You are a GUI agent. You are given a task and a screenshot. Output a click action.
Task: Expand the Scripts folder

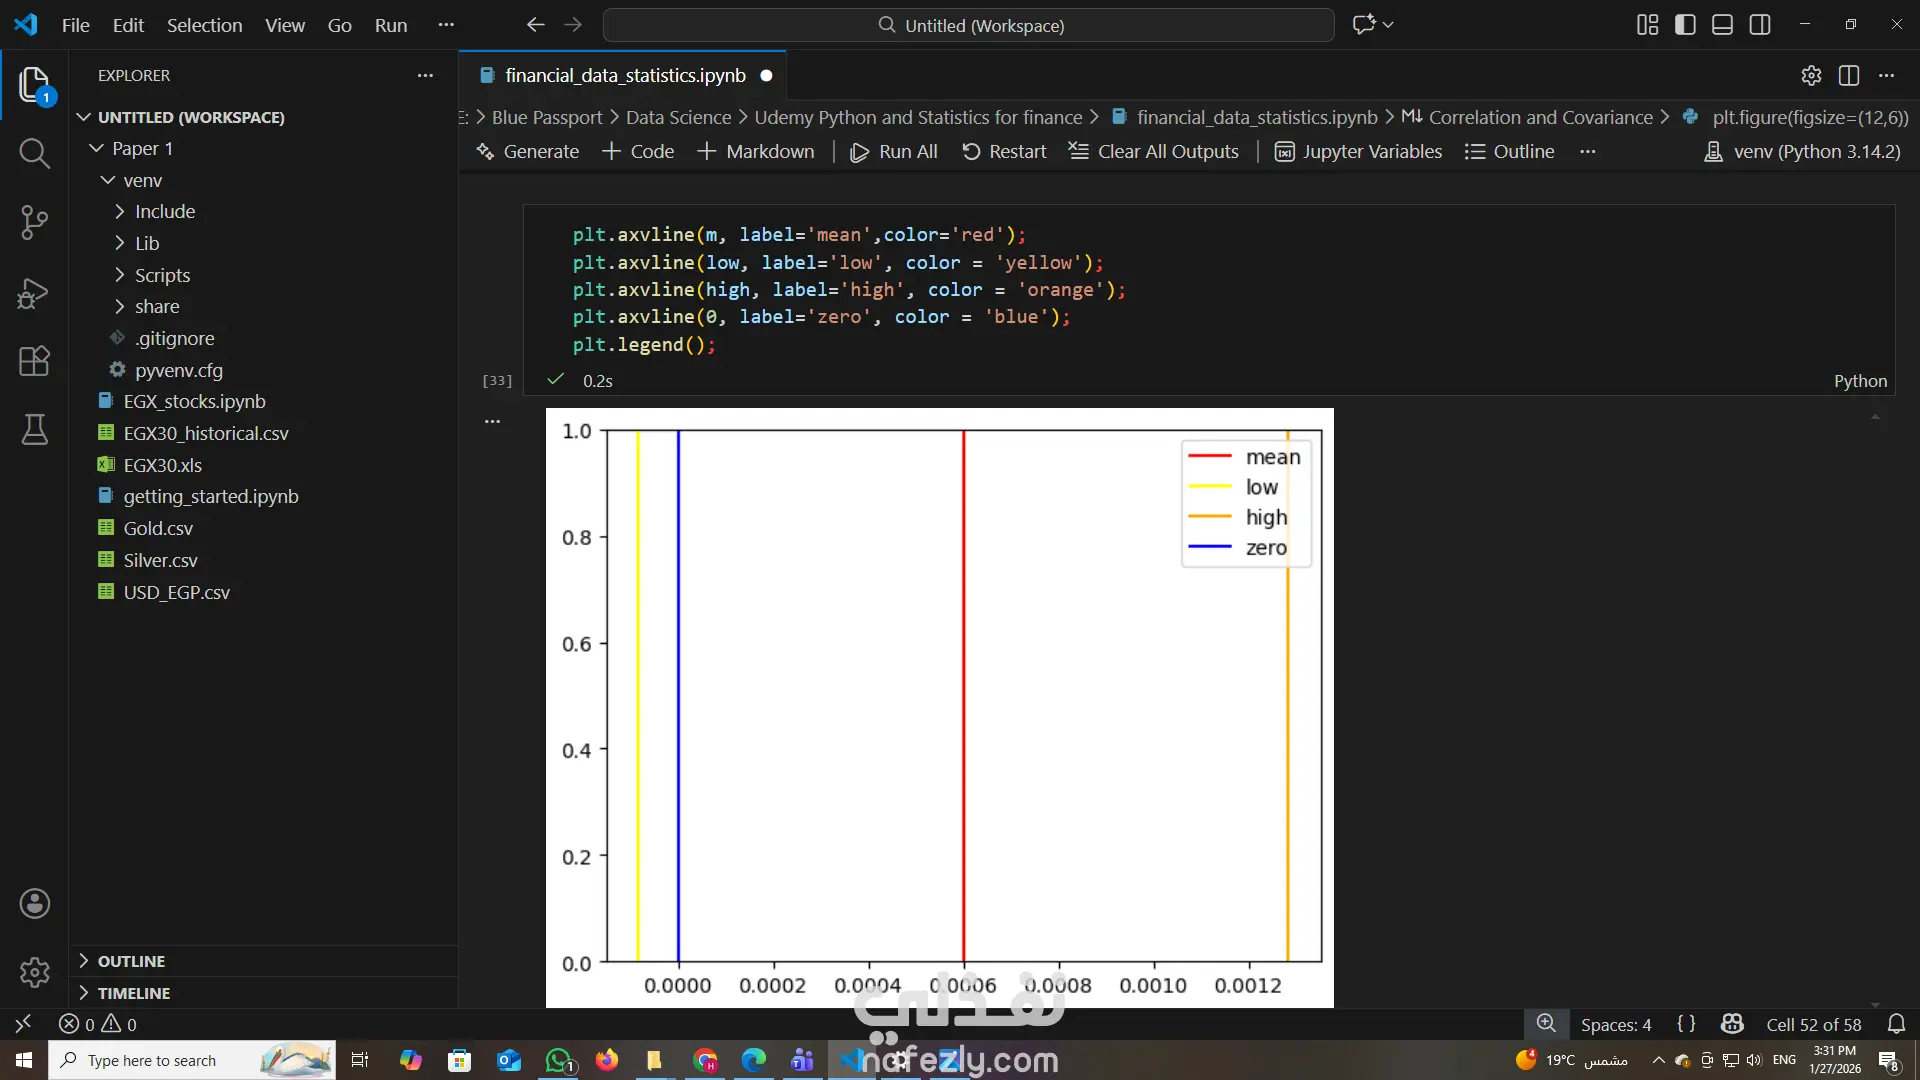click(162, 275)
